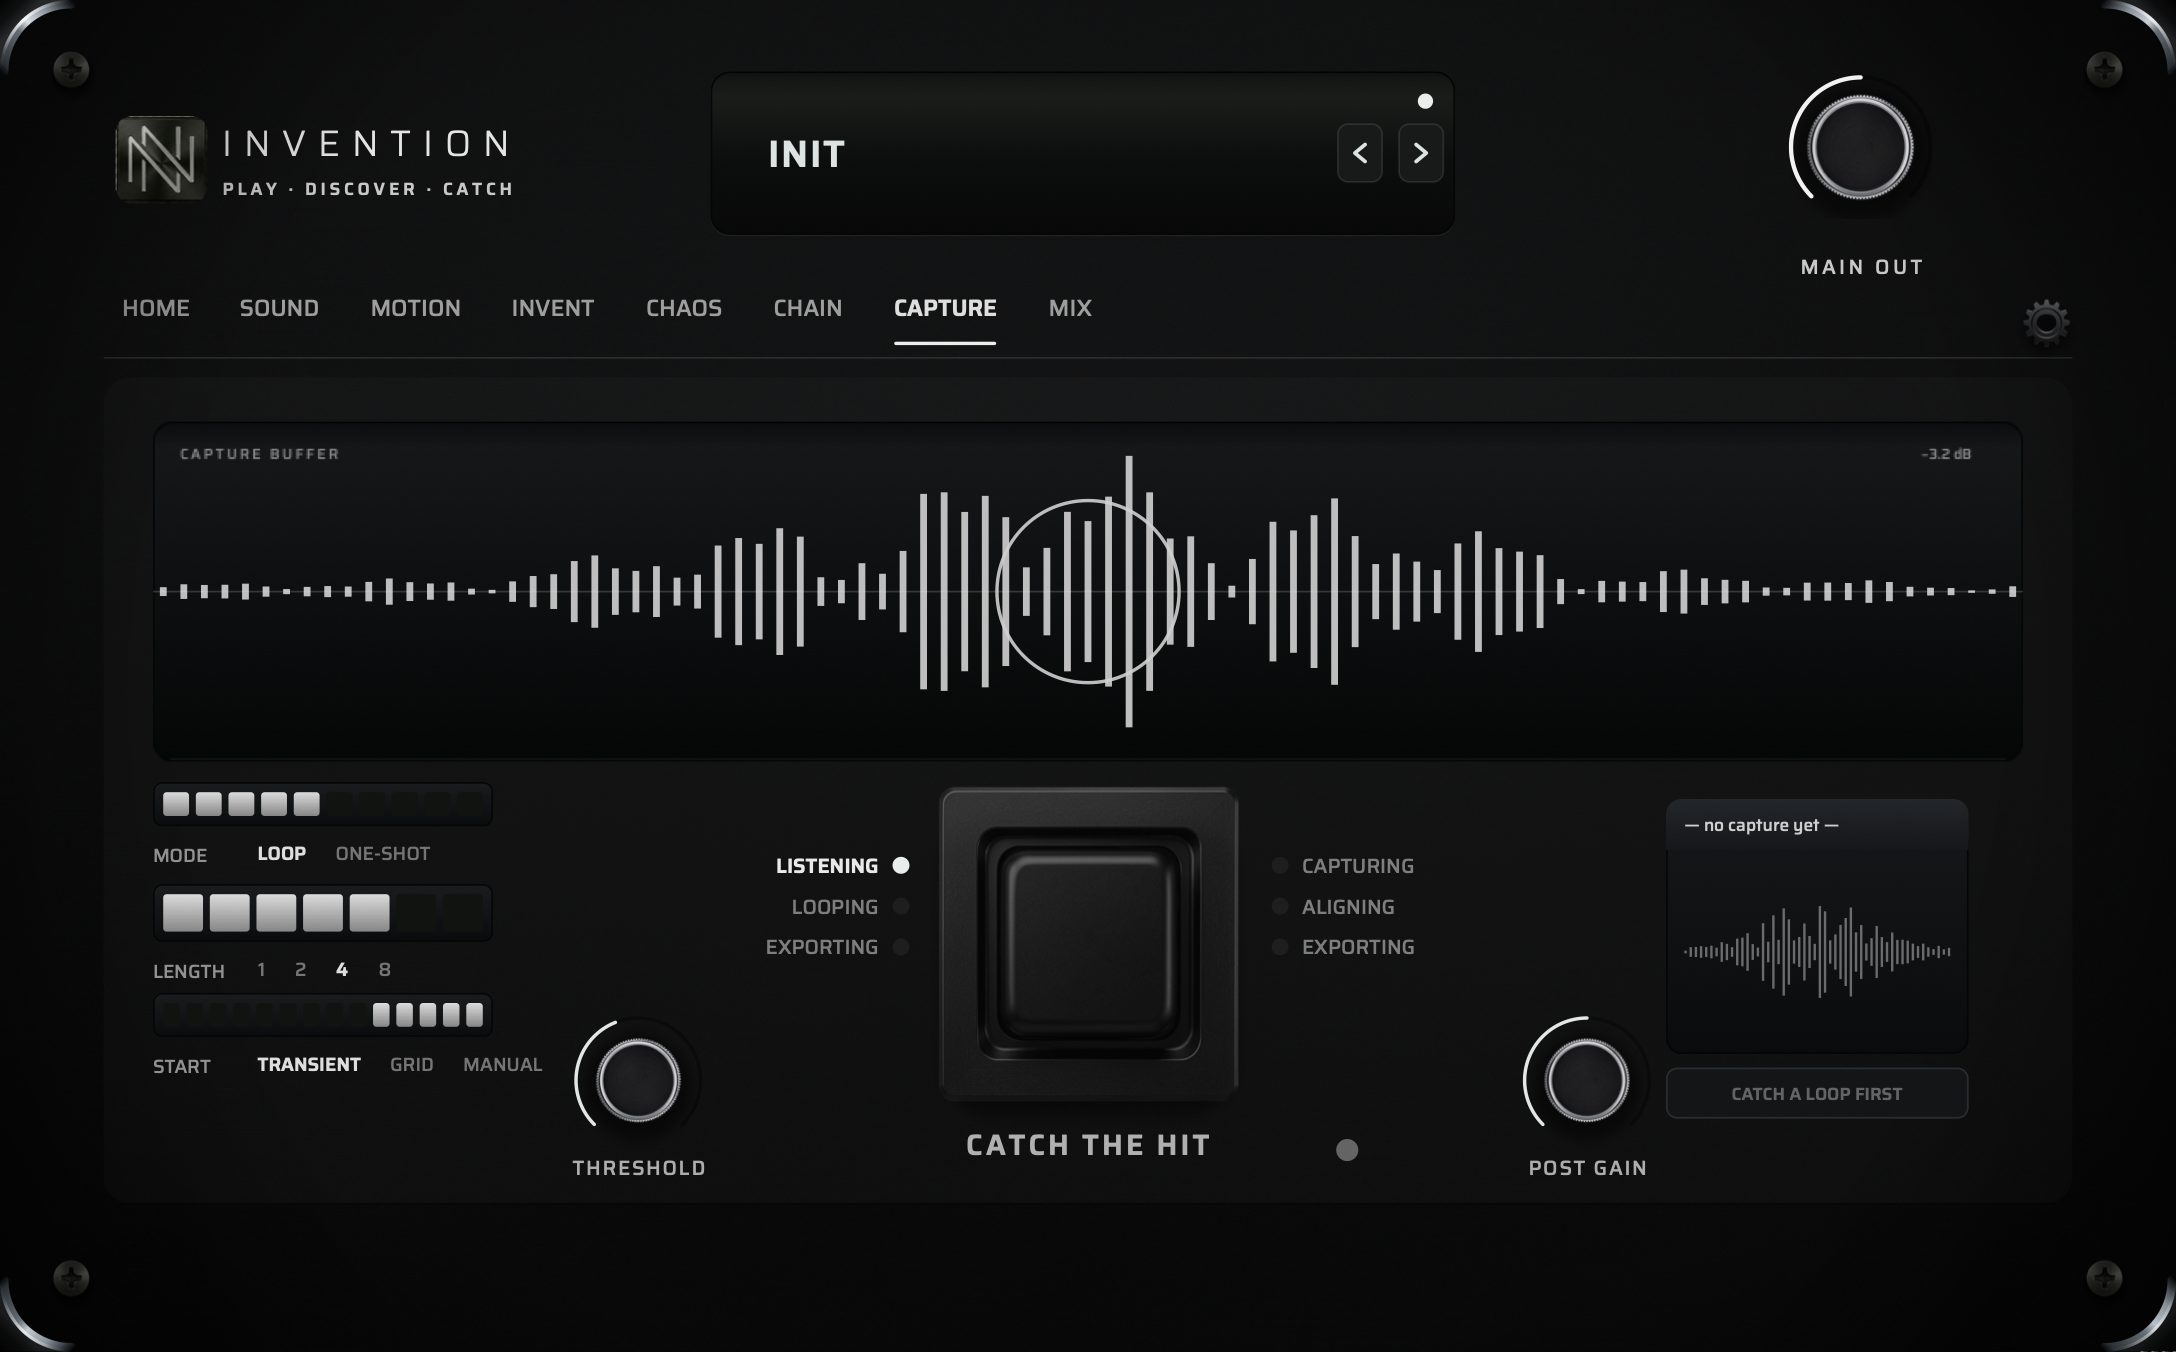Image resolution: width=2176 pixels, height=1352 pixels.
Task: Click the CAPTURE BUFFER label
Action: click(x=260, y=454)
